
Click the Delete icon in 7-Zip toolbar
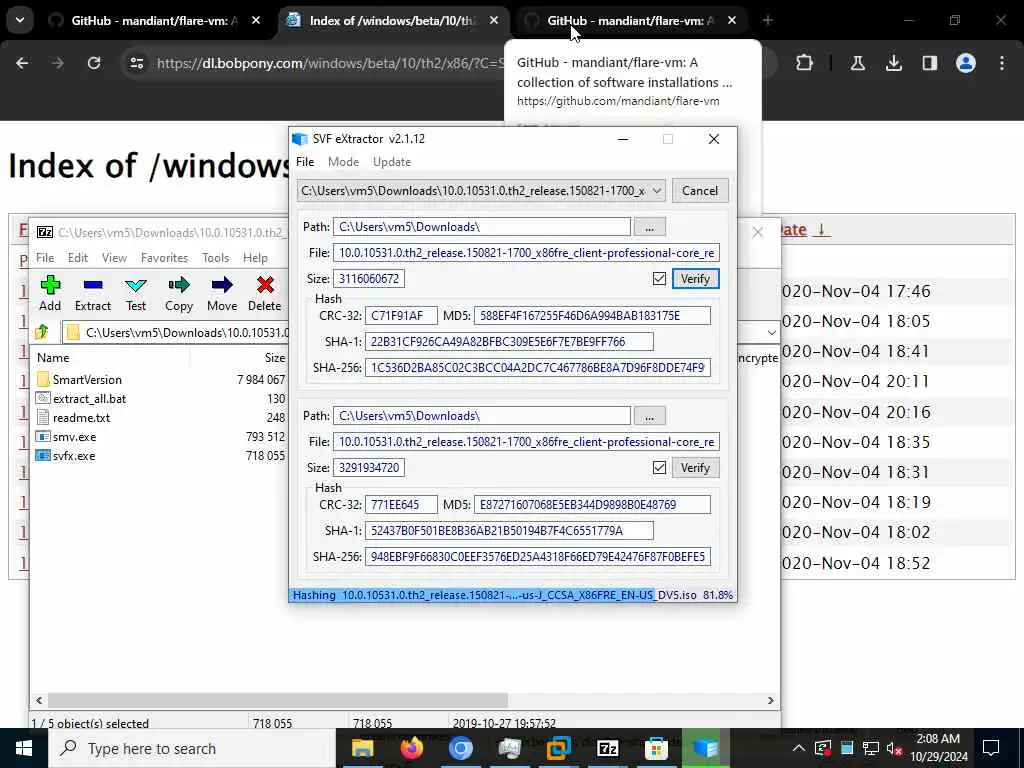264,293
